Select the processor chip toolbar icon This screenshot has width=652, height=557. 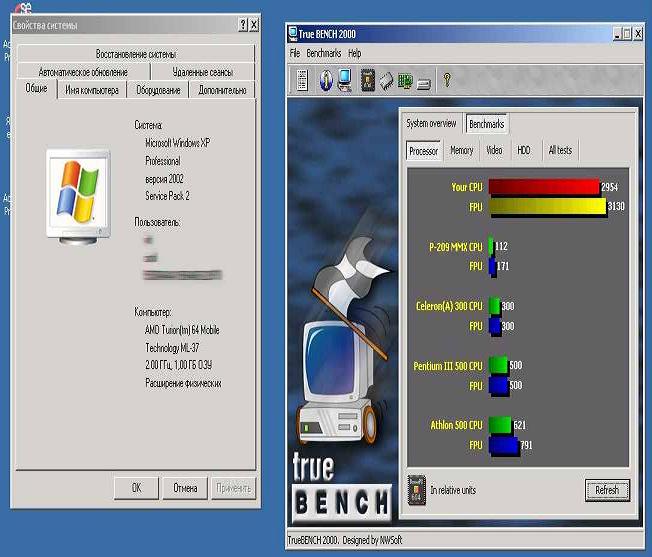(367, 80)
